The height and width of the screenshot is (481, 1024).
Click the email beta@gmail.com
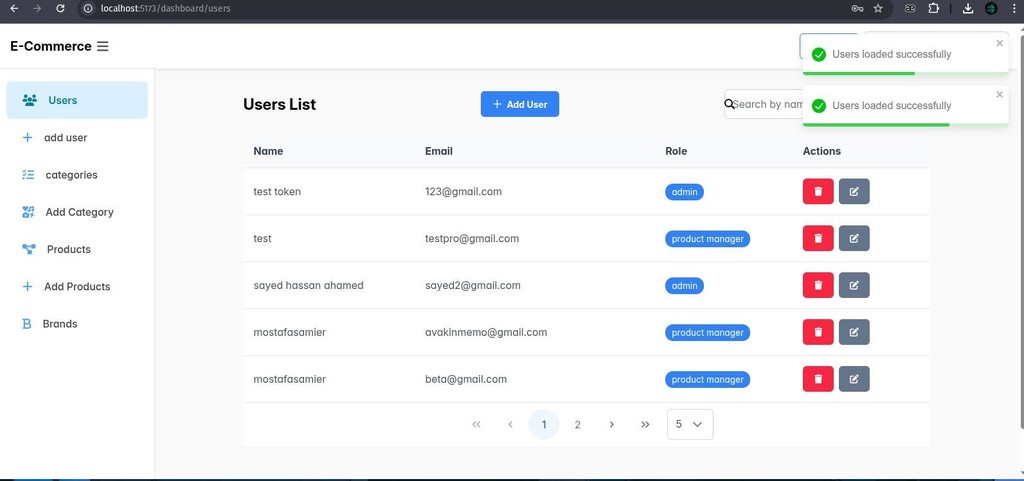(x=466, y=379)
